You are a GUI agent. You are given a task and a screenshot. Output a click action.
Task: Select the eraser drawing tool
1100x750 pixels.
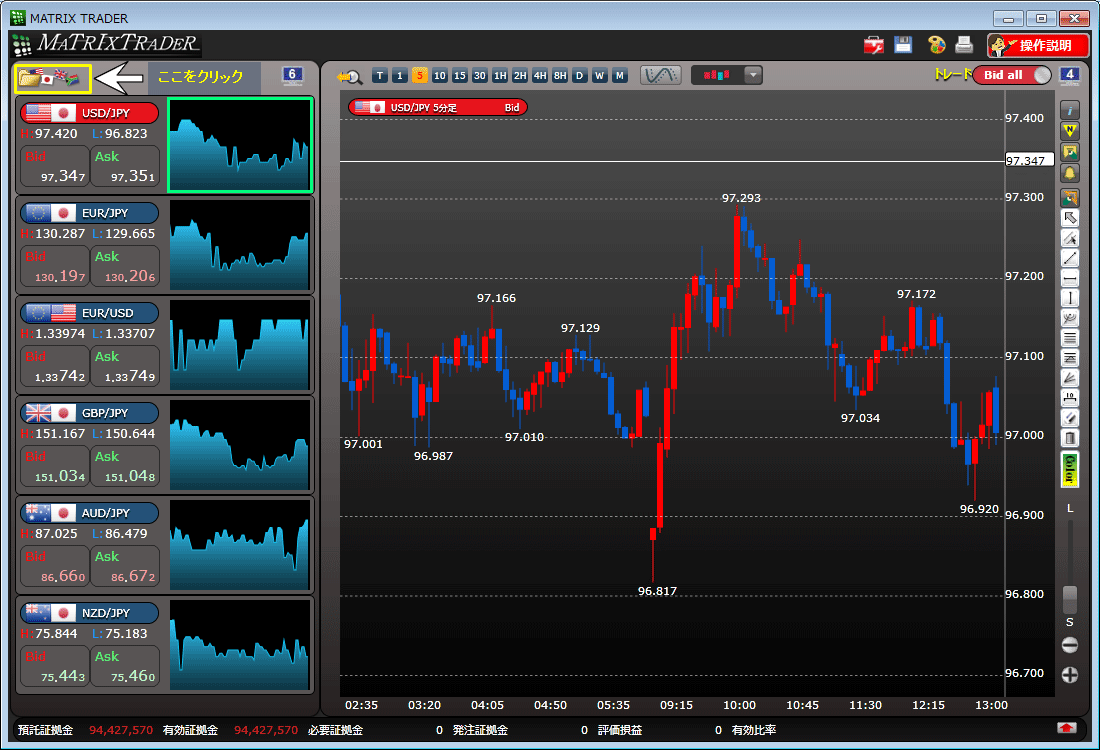click(1070, 419)
